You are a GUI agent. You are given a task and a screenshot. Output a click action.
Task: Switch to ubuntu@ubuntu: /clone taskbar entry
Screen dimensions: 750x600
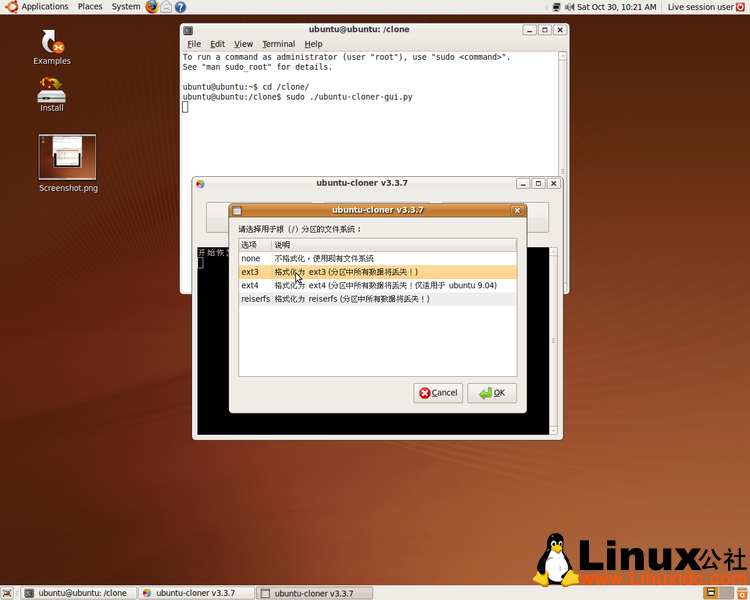79,593
